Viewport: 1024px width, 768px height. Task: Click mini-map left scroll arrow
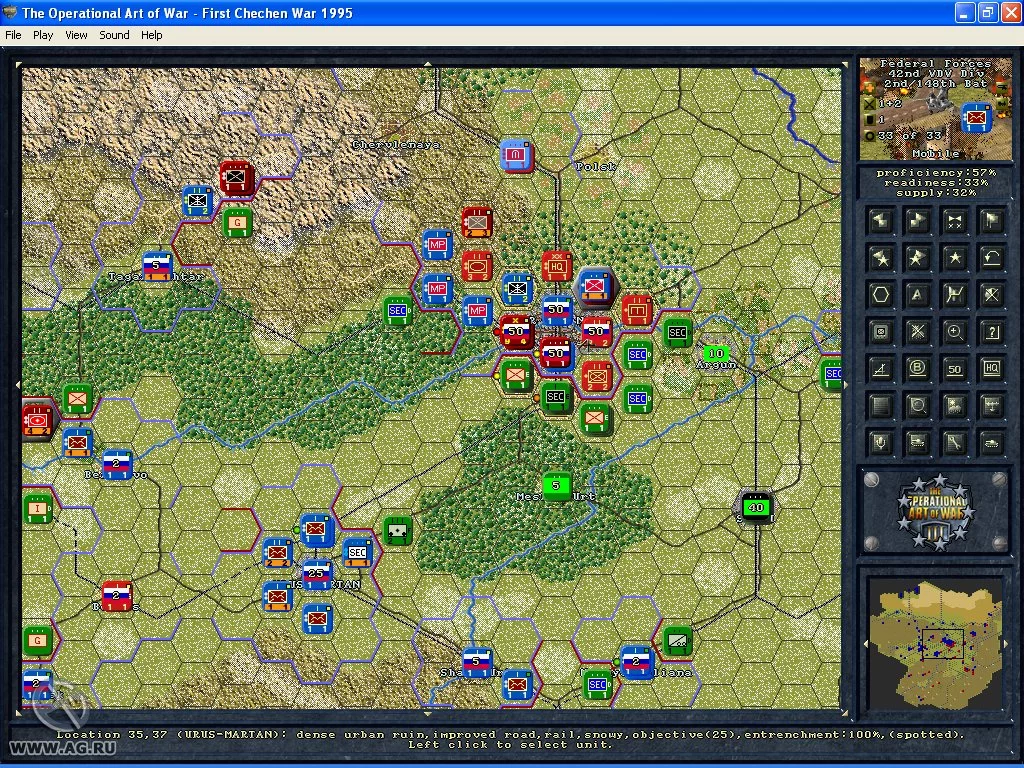click(867, 645)
